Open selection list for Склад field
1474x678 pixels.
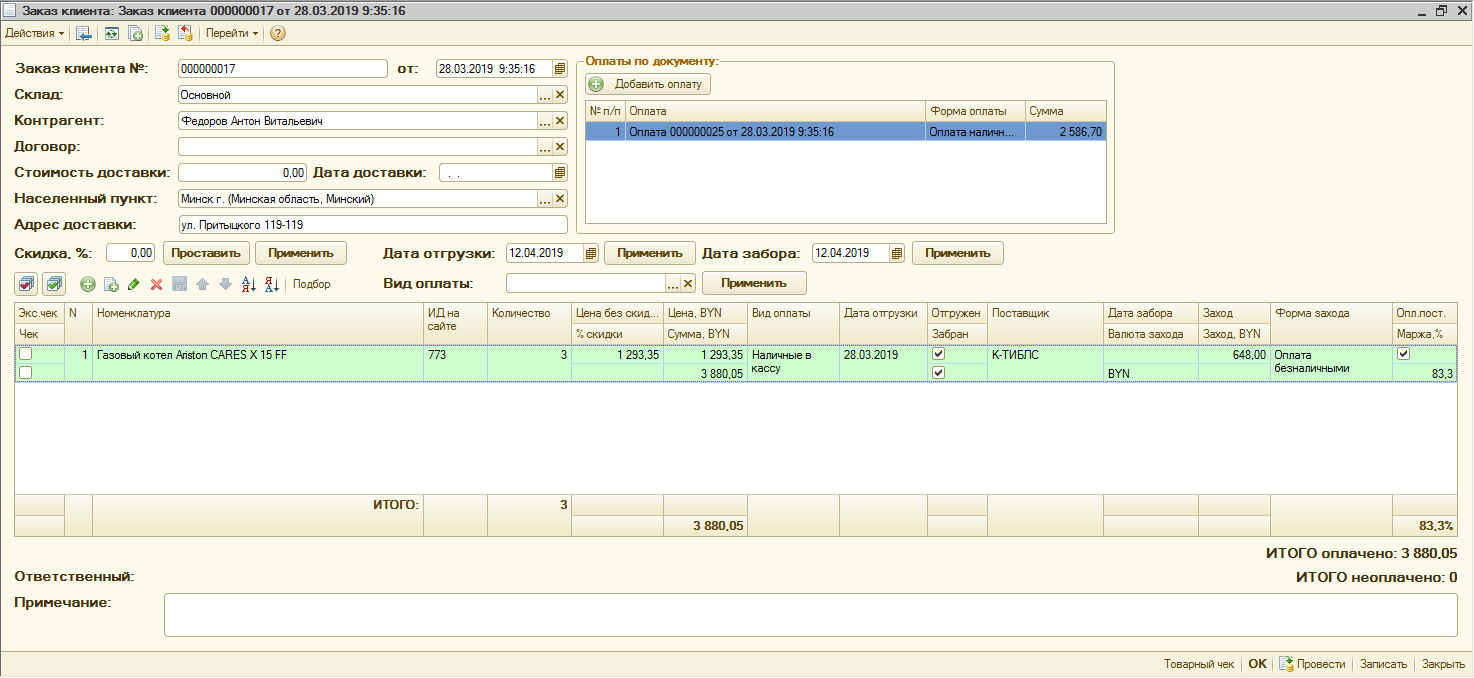545,95
